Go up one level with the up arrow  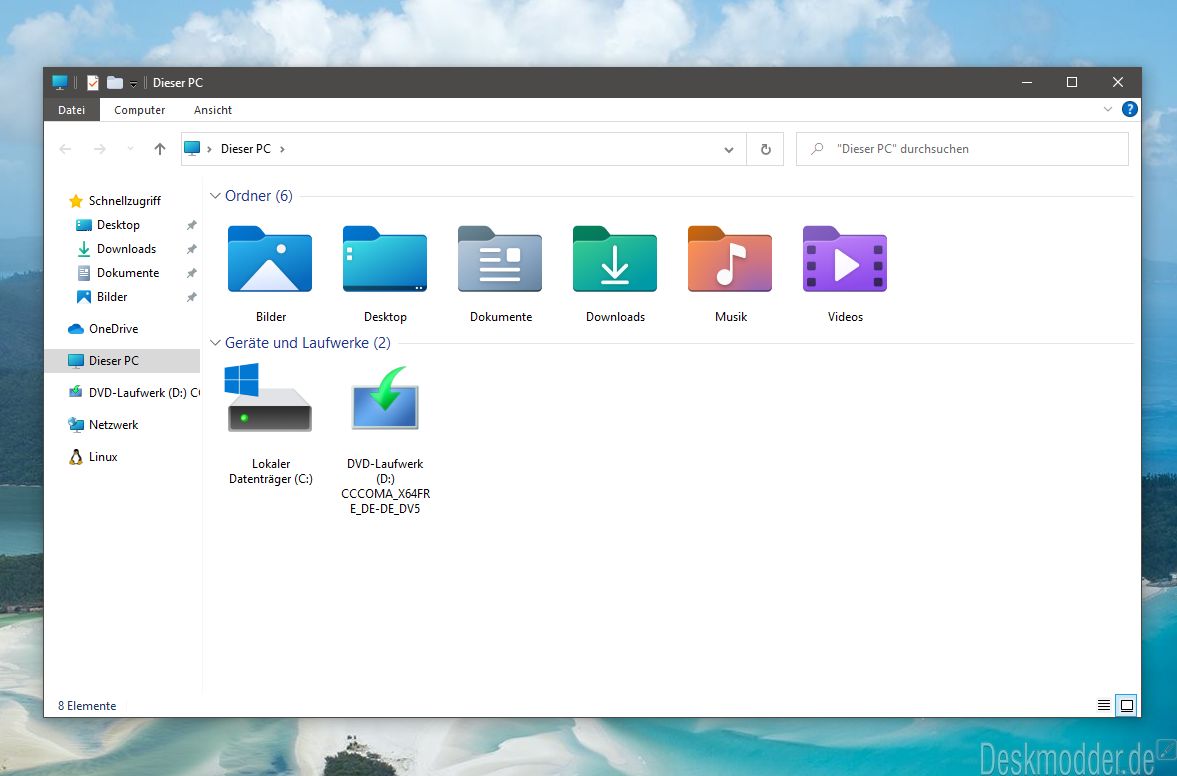(160, 149)
